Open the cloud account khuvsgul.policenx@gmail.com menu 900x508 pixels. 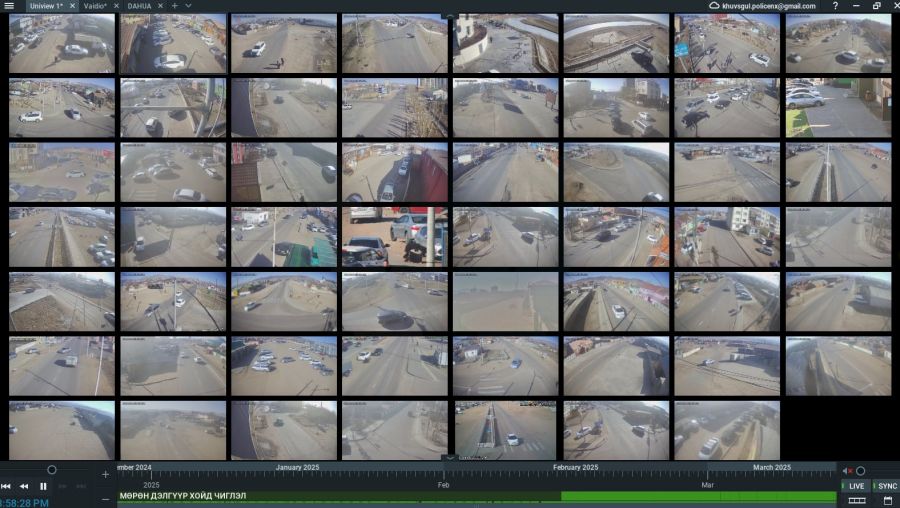point(762,6)
